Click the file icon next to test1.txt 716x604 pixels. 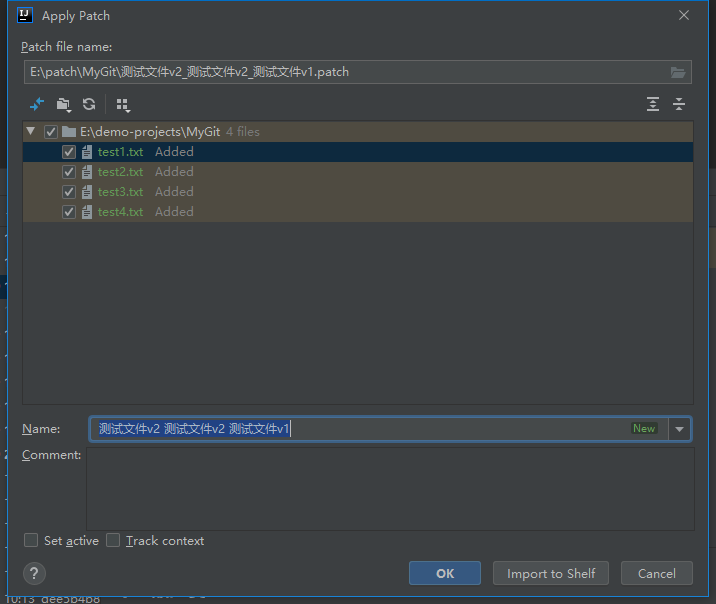point(87,152)
